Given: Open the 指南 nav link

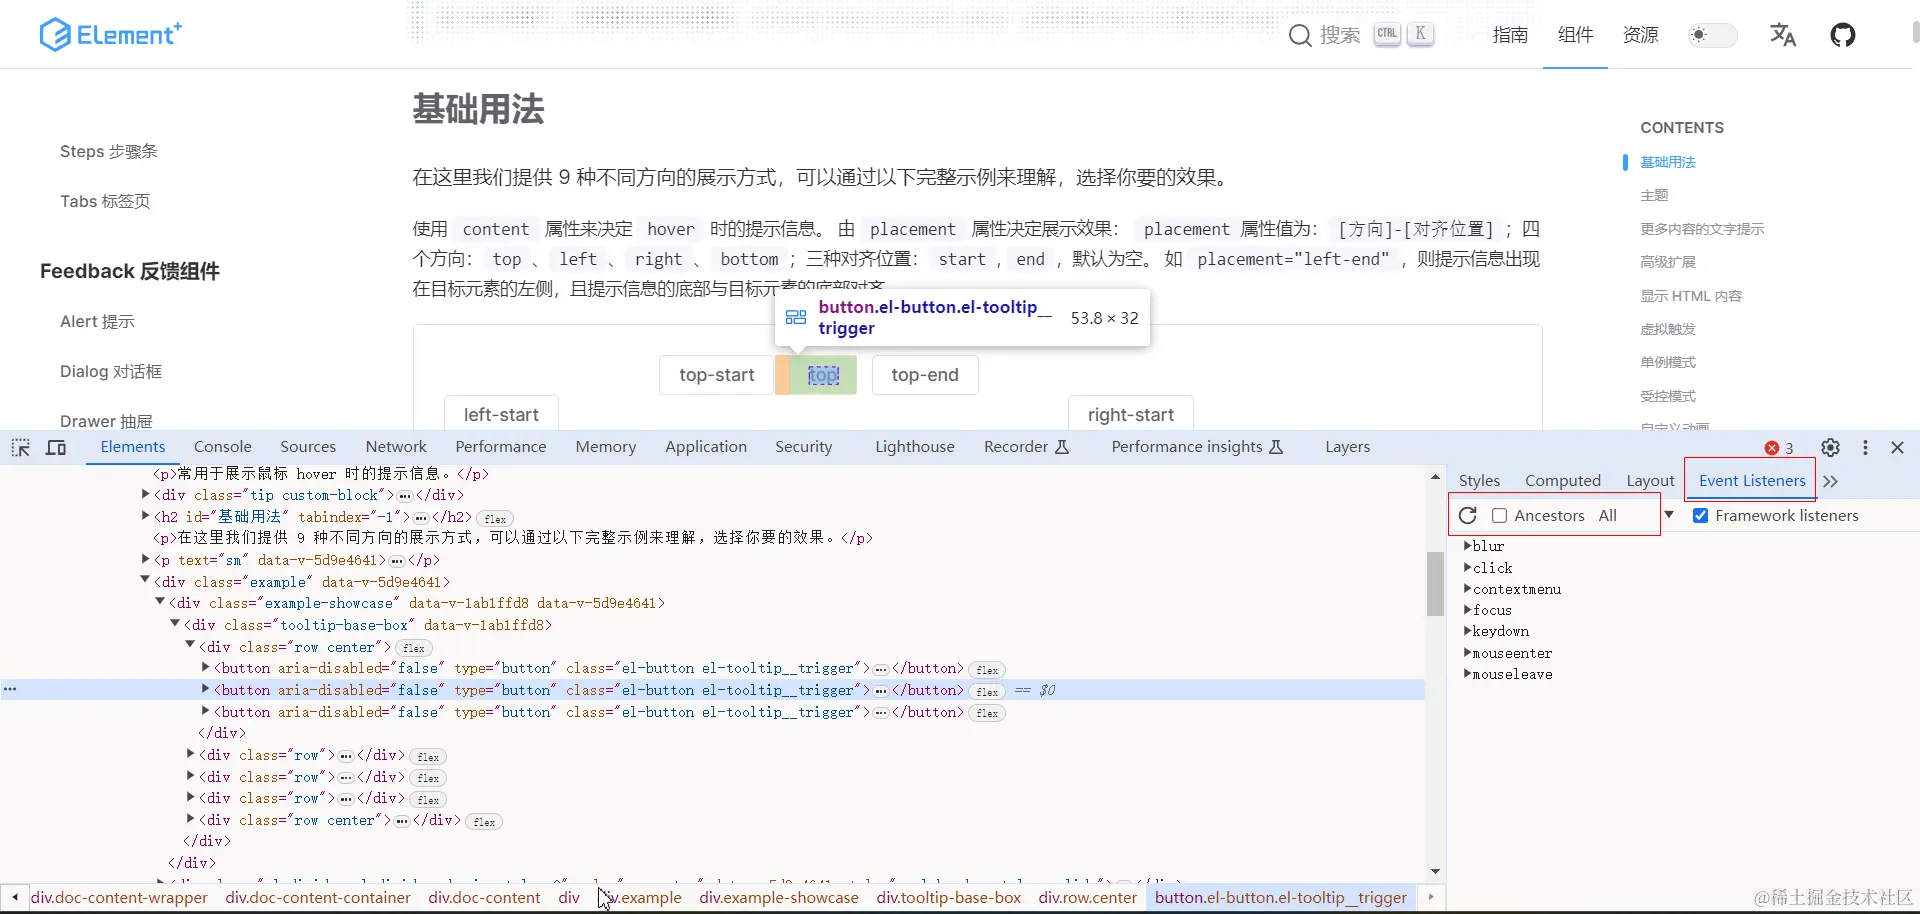Looking at the screenshot, I should tap(1510, 35).
